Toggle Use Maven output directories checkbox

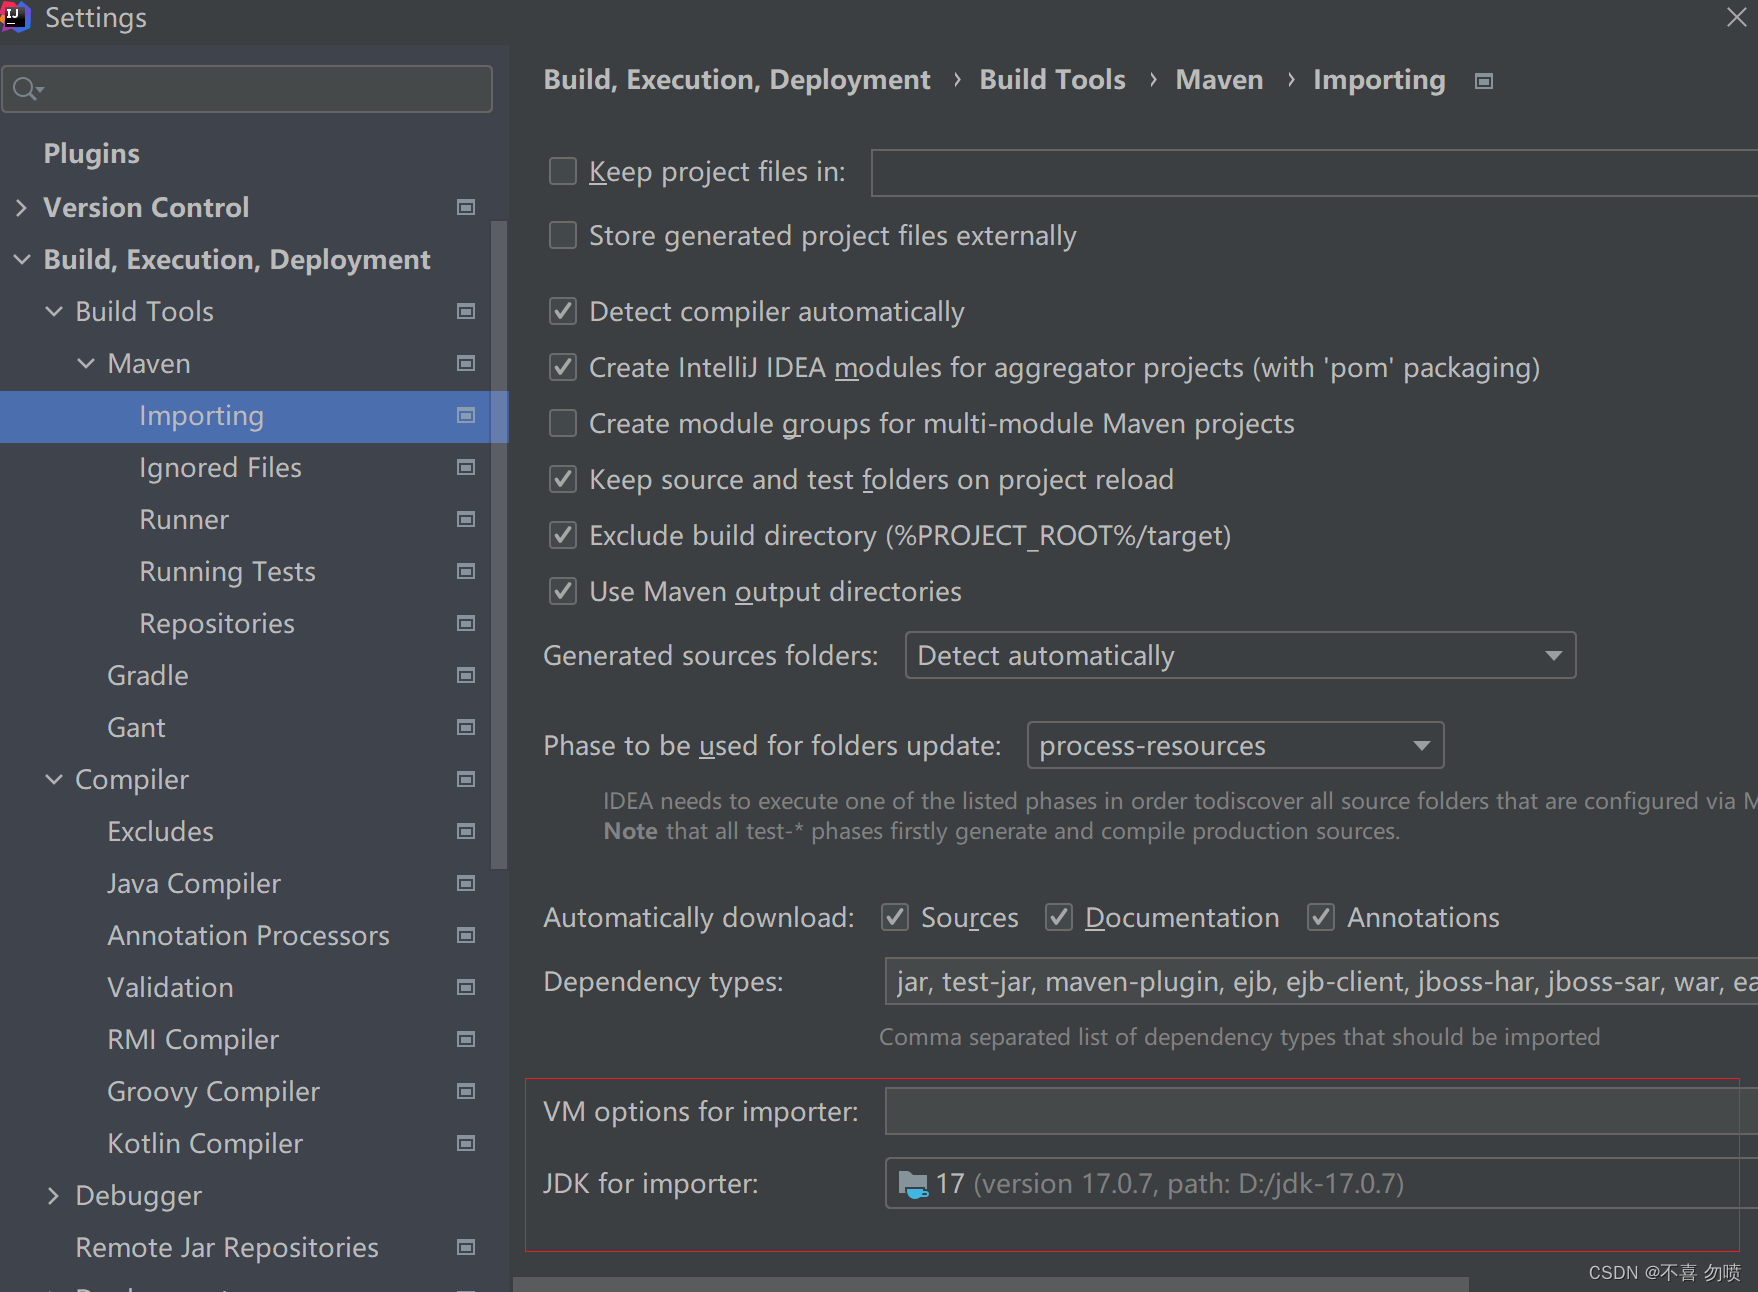pos(563,591)
